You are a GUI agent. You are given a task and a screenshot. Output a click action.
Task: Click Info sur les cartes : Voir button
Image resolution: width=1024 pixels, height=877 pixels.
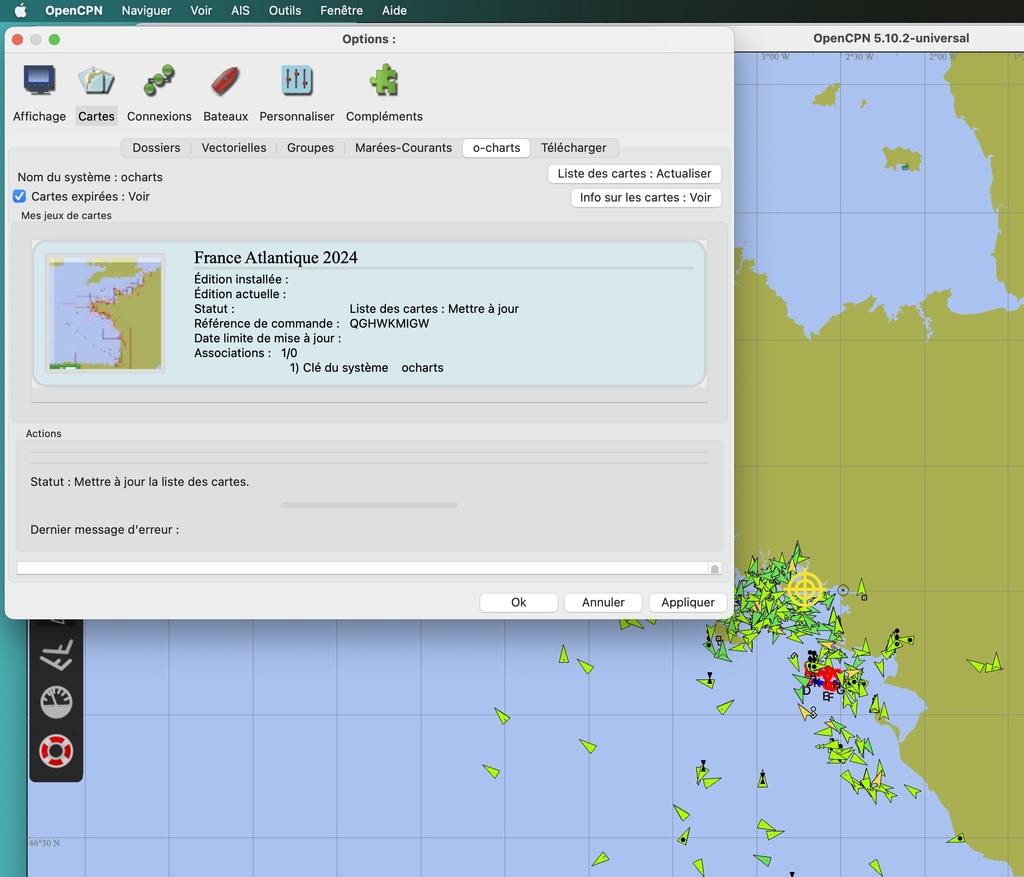click(645, 198)
